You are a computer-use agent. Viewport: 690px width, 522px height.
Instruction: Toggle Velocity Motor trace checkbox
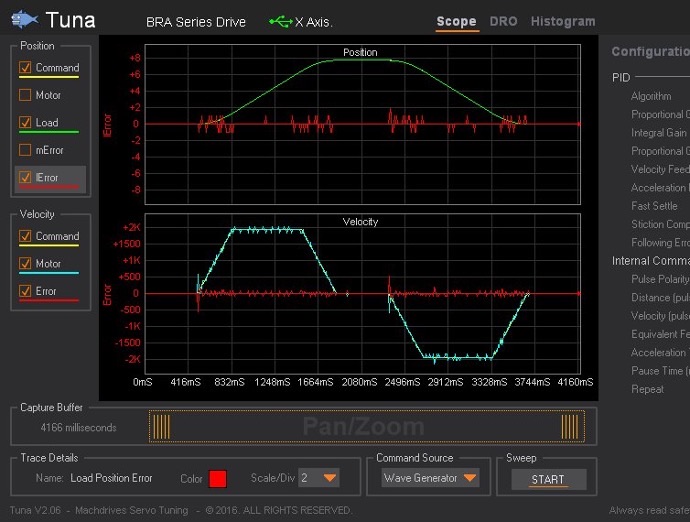(25, 264)
